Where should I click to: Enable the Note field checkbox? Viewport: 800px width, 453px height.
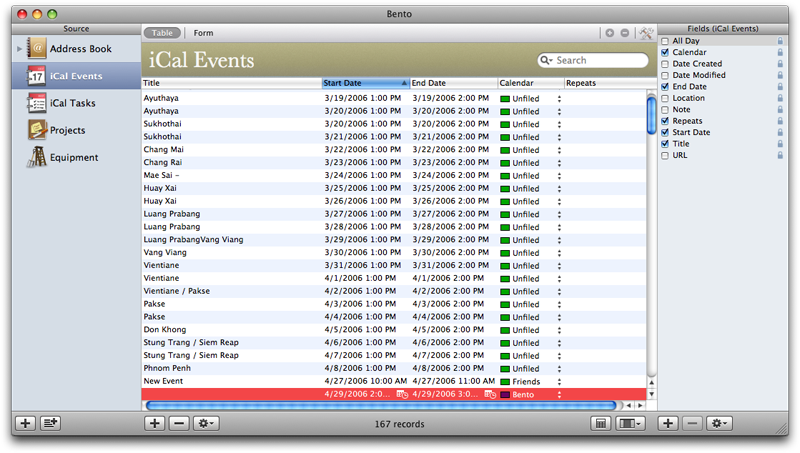(665, 110)
